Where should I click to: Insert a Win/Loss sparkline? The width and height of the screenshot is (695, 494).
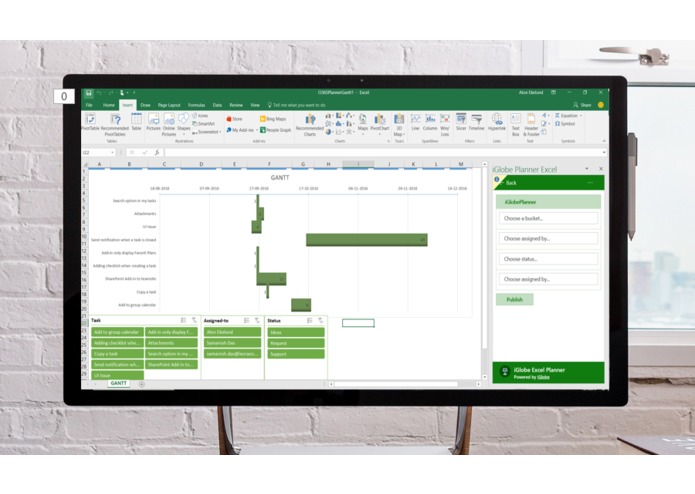point(445,124)
